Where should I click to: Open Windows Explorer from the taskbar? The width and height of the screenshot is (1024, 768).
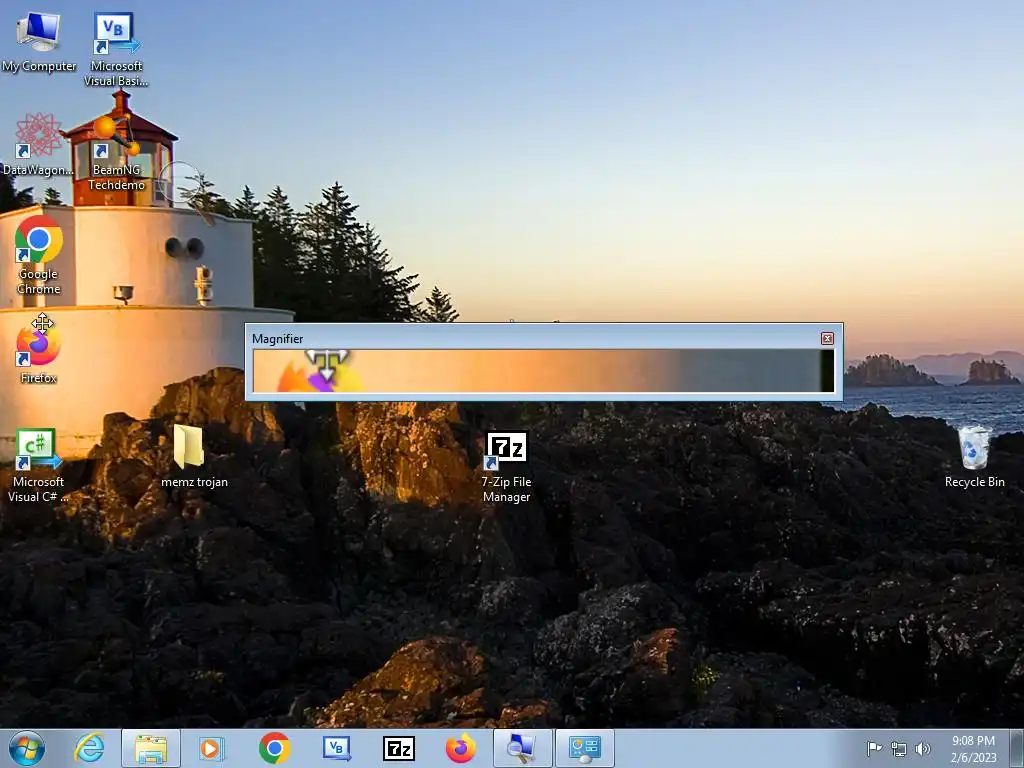coord(151,748)
